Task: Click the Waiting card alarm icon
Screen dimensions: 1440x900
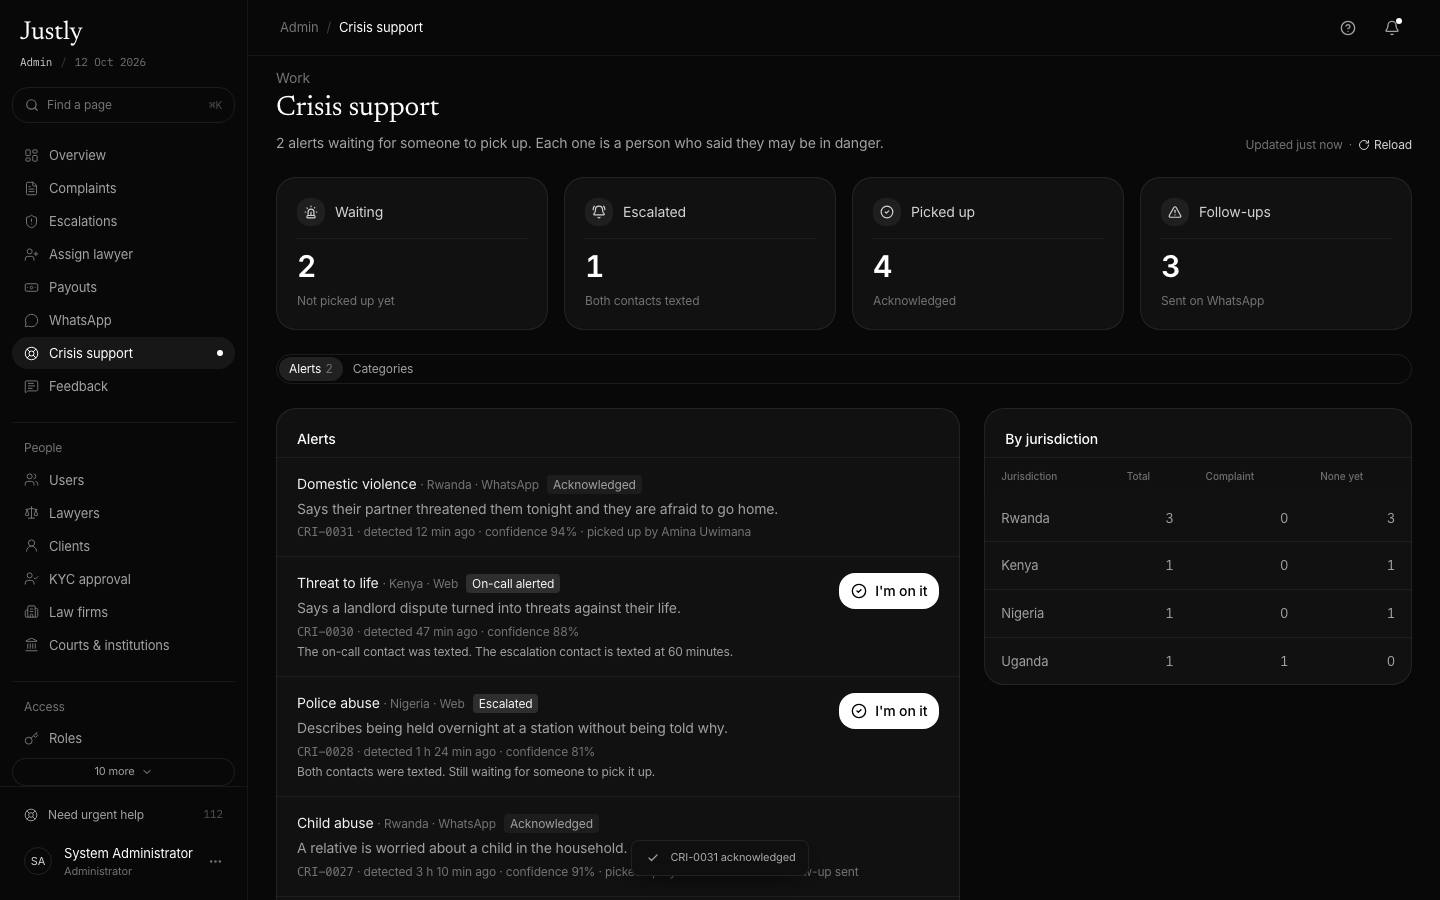Action: pos(311,212)
